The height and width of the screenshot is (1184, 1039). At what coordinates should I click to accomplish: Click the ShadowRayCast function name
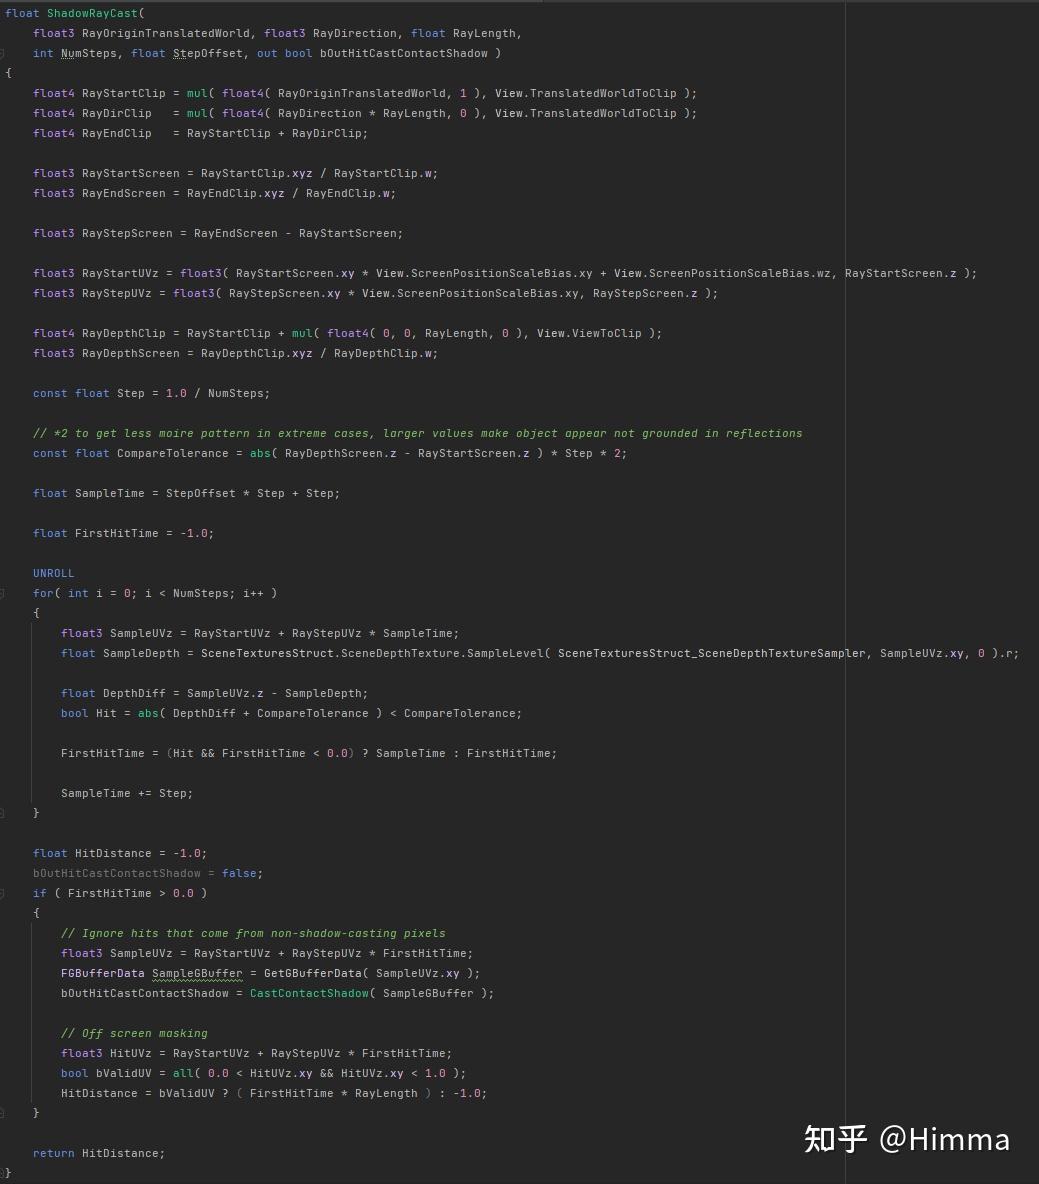point(92,13)
